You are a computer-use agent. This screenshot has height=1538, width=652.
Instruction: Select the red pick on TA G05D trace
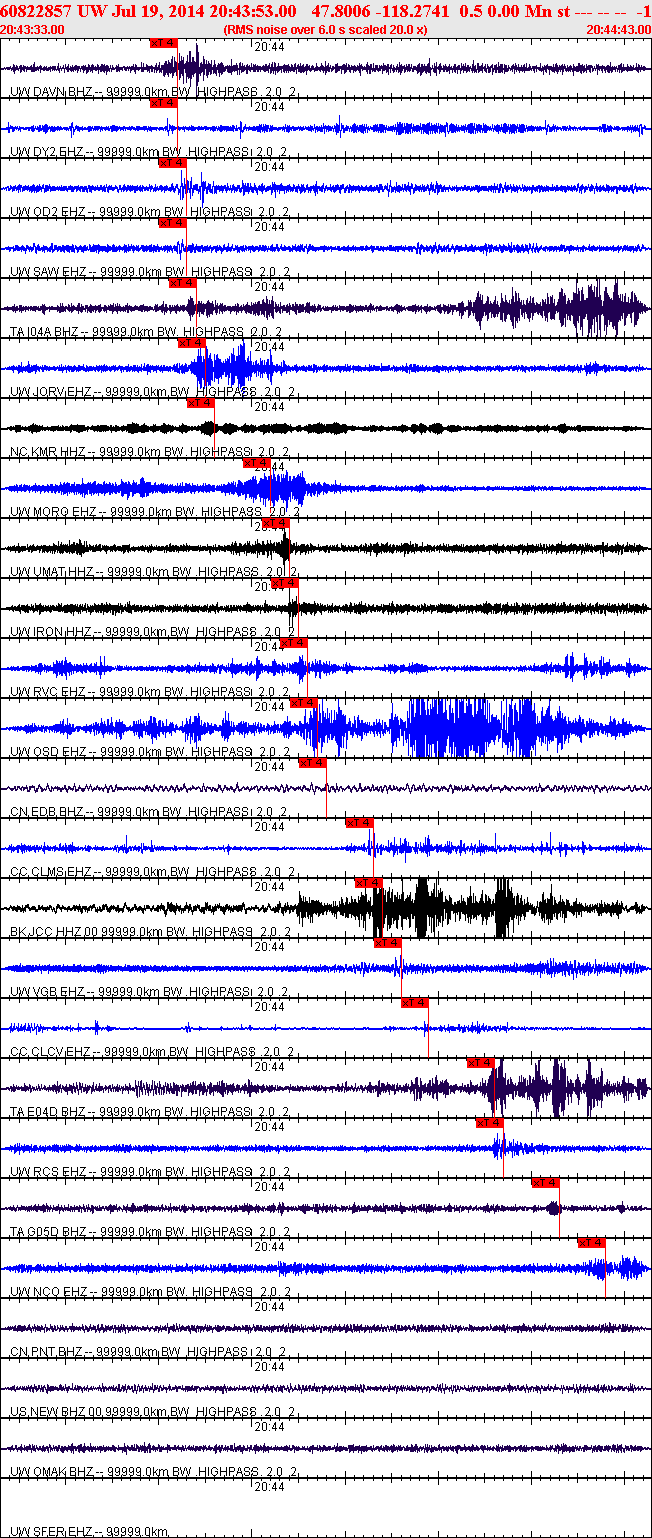(545, 1183)
